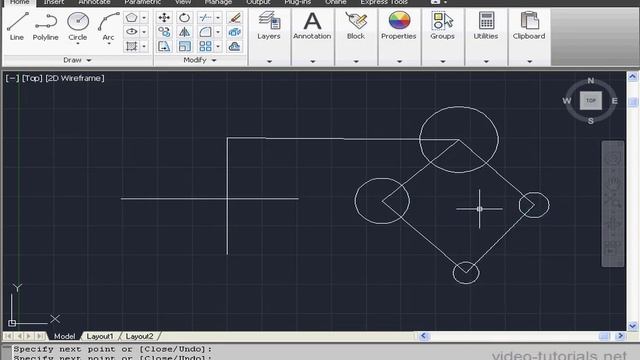Open dropdown next to Array tool
Image resolution: width=640 pixels, height=360 pixels.
point(218,46)
